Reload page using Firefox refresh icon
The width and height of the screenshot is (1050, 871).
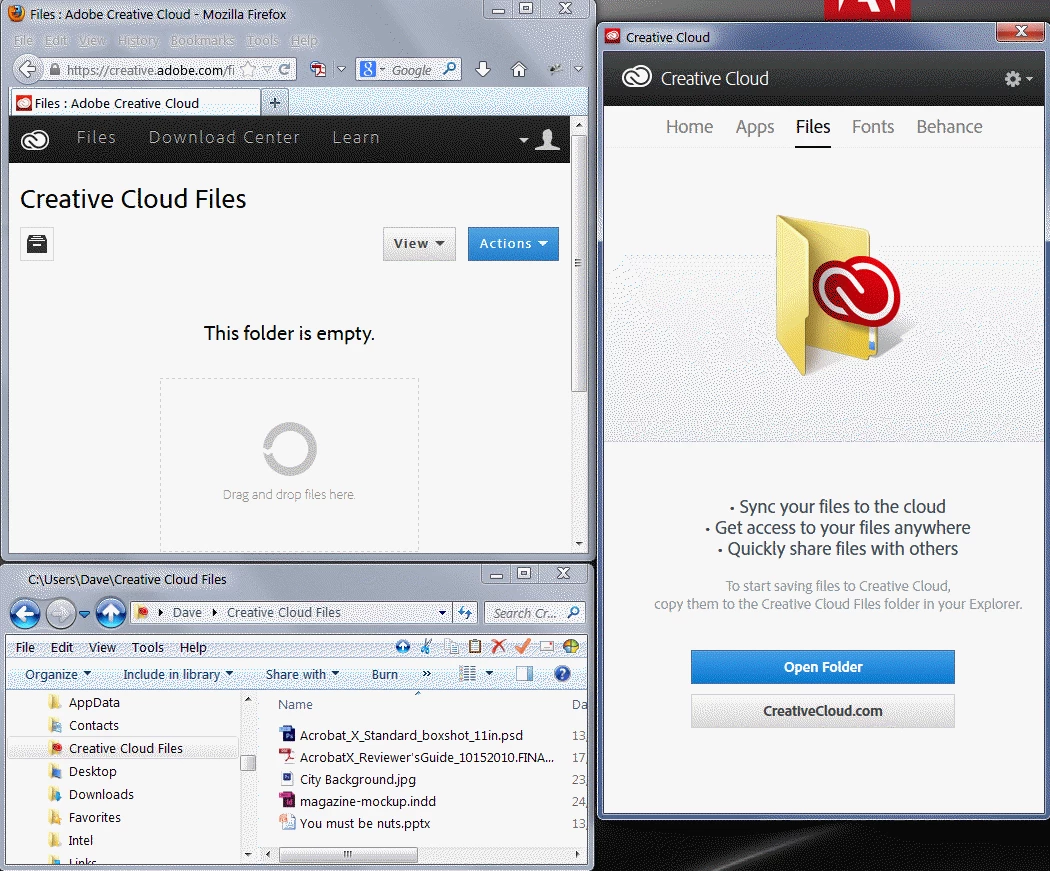coord(285,69)
